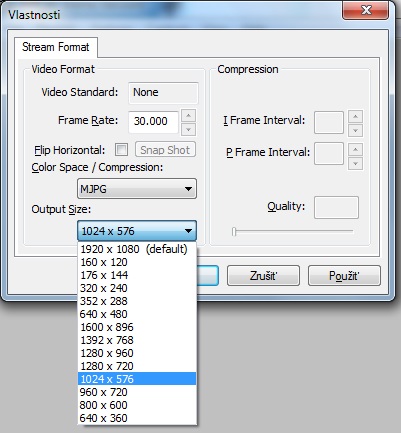Click the Quality slider handle
This screenshot has height=433, width=401.
tap(234, 231)
